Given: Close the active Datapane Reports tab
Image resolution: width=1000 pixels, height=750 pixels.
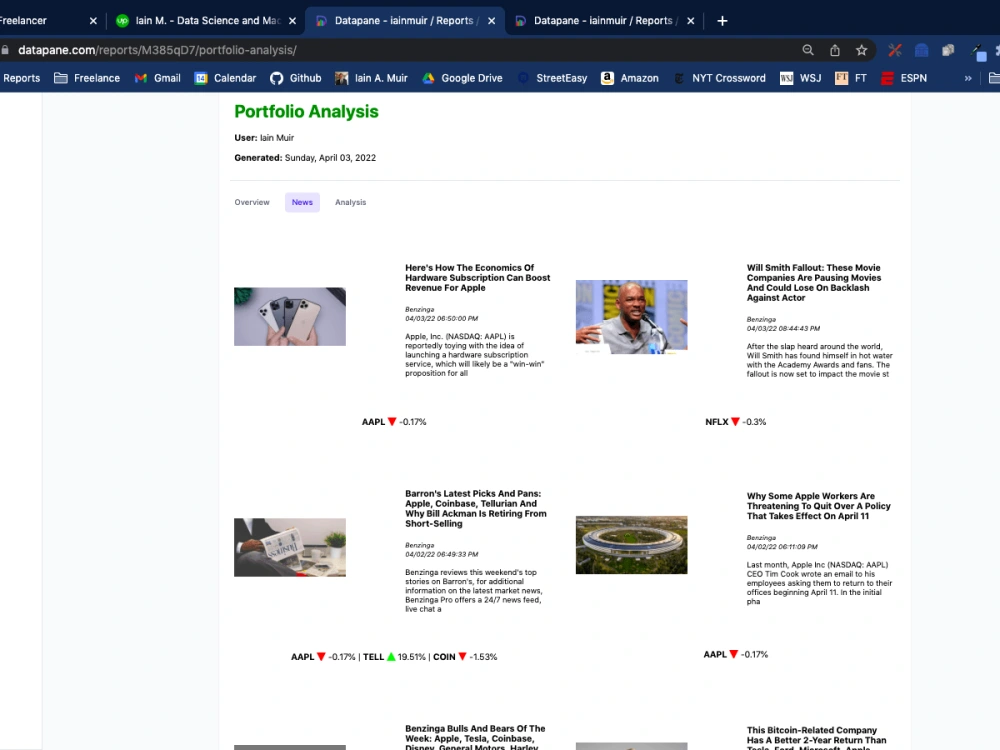Looking at the screenshot, I should 492,21.
